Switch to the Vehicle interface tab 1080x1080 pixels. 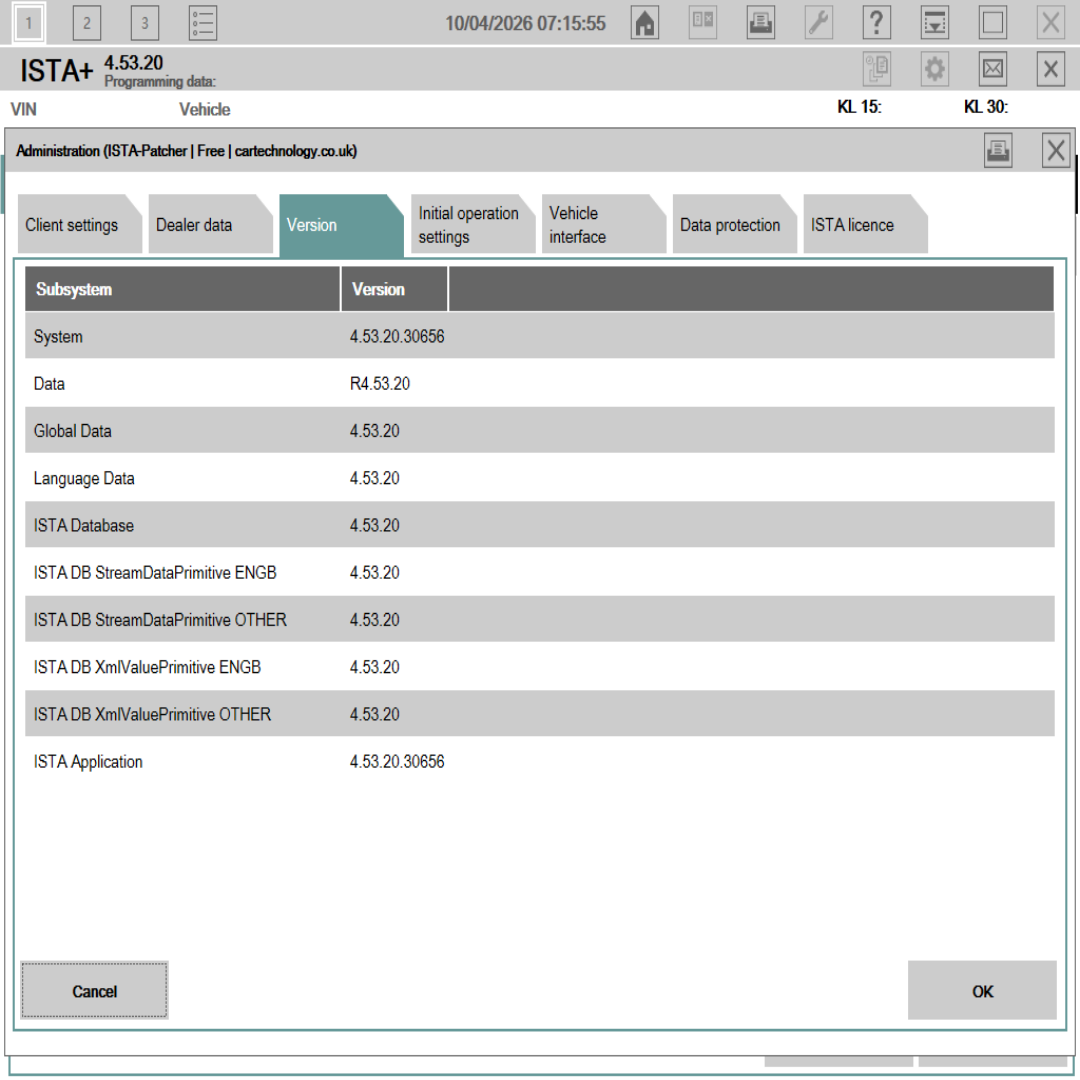(603, 225)
